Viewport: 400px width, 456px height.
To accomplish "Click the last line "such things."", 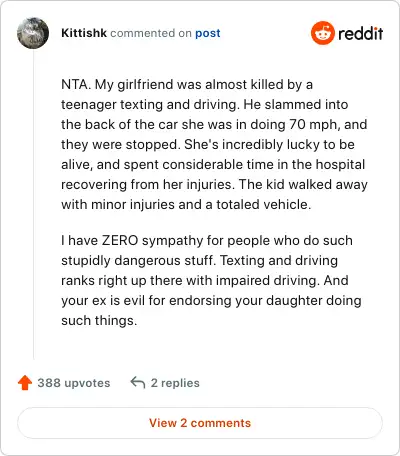I will [99, 320].
